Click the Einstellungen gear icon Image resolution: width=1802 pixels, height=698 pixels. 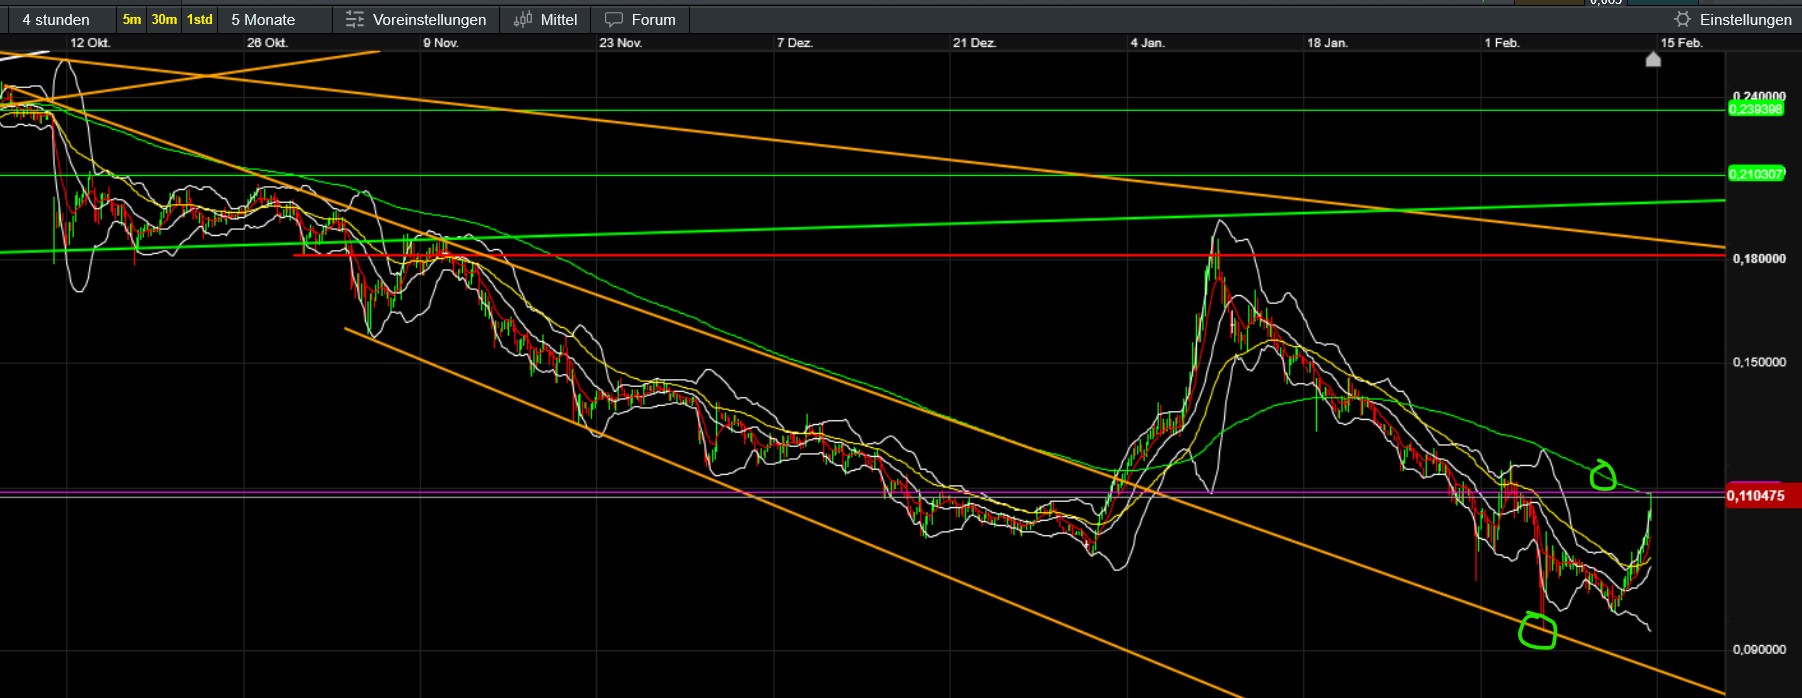click(1682, 19)
